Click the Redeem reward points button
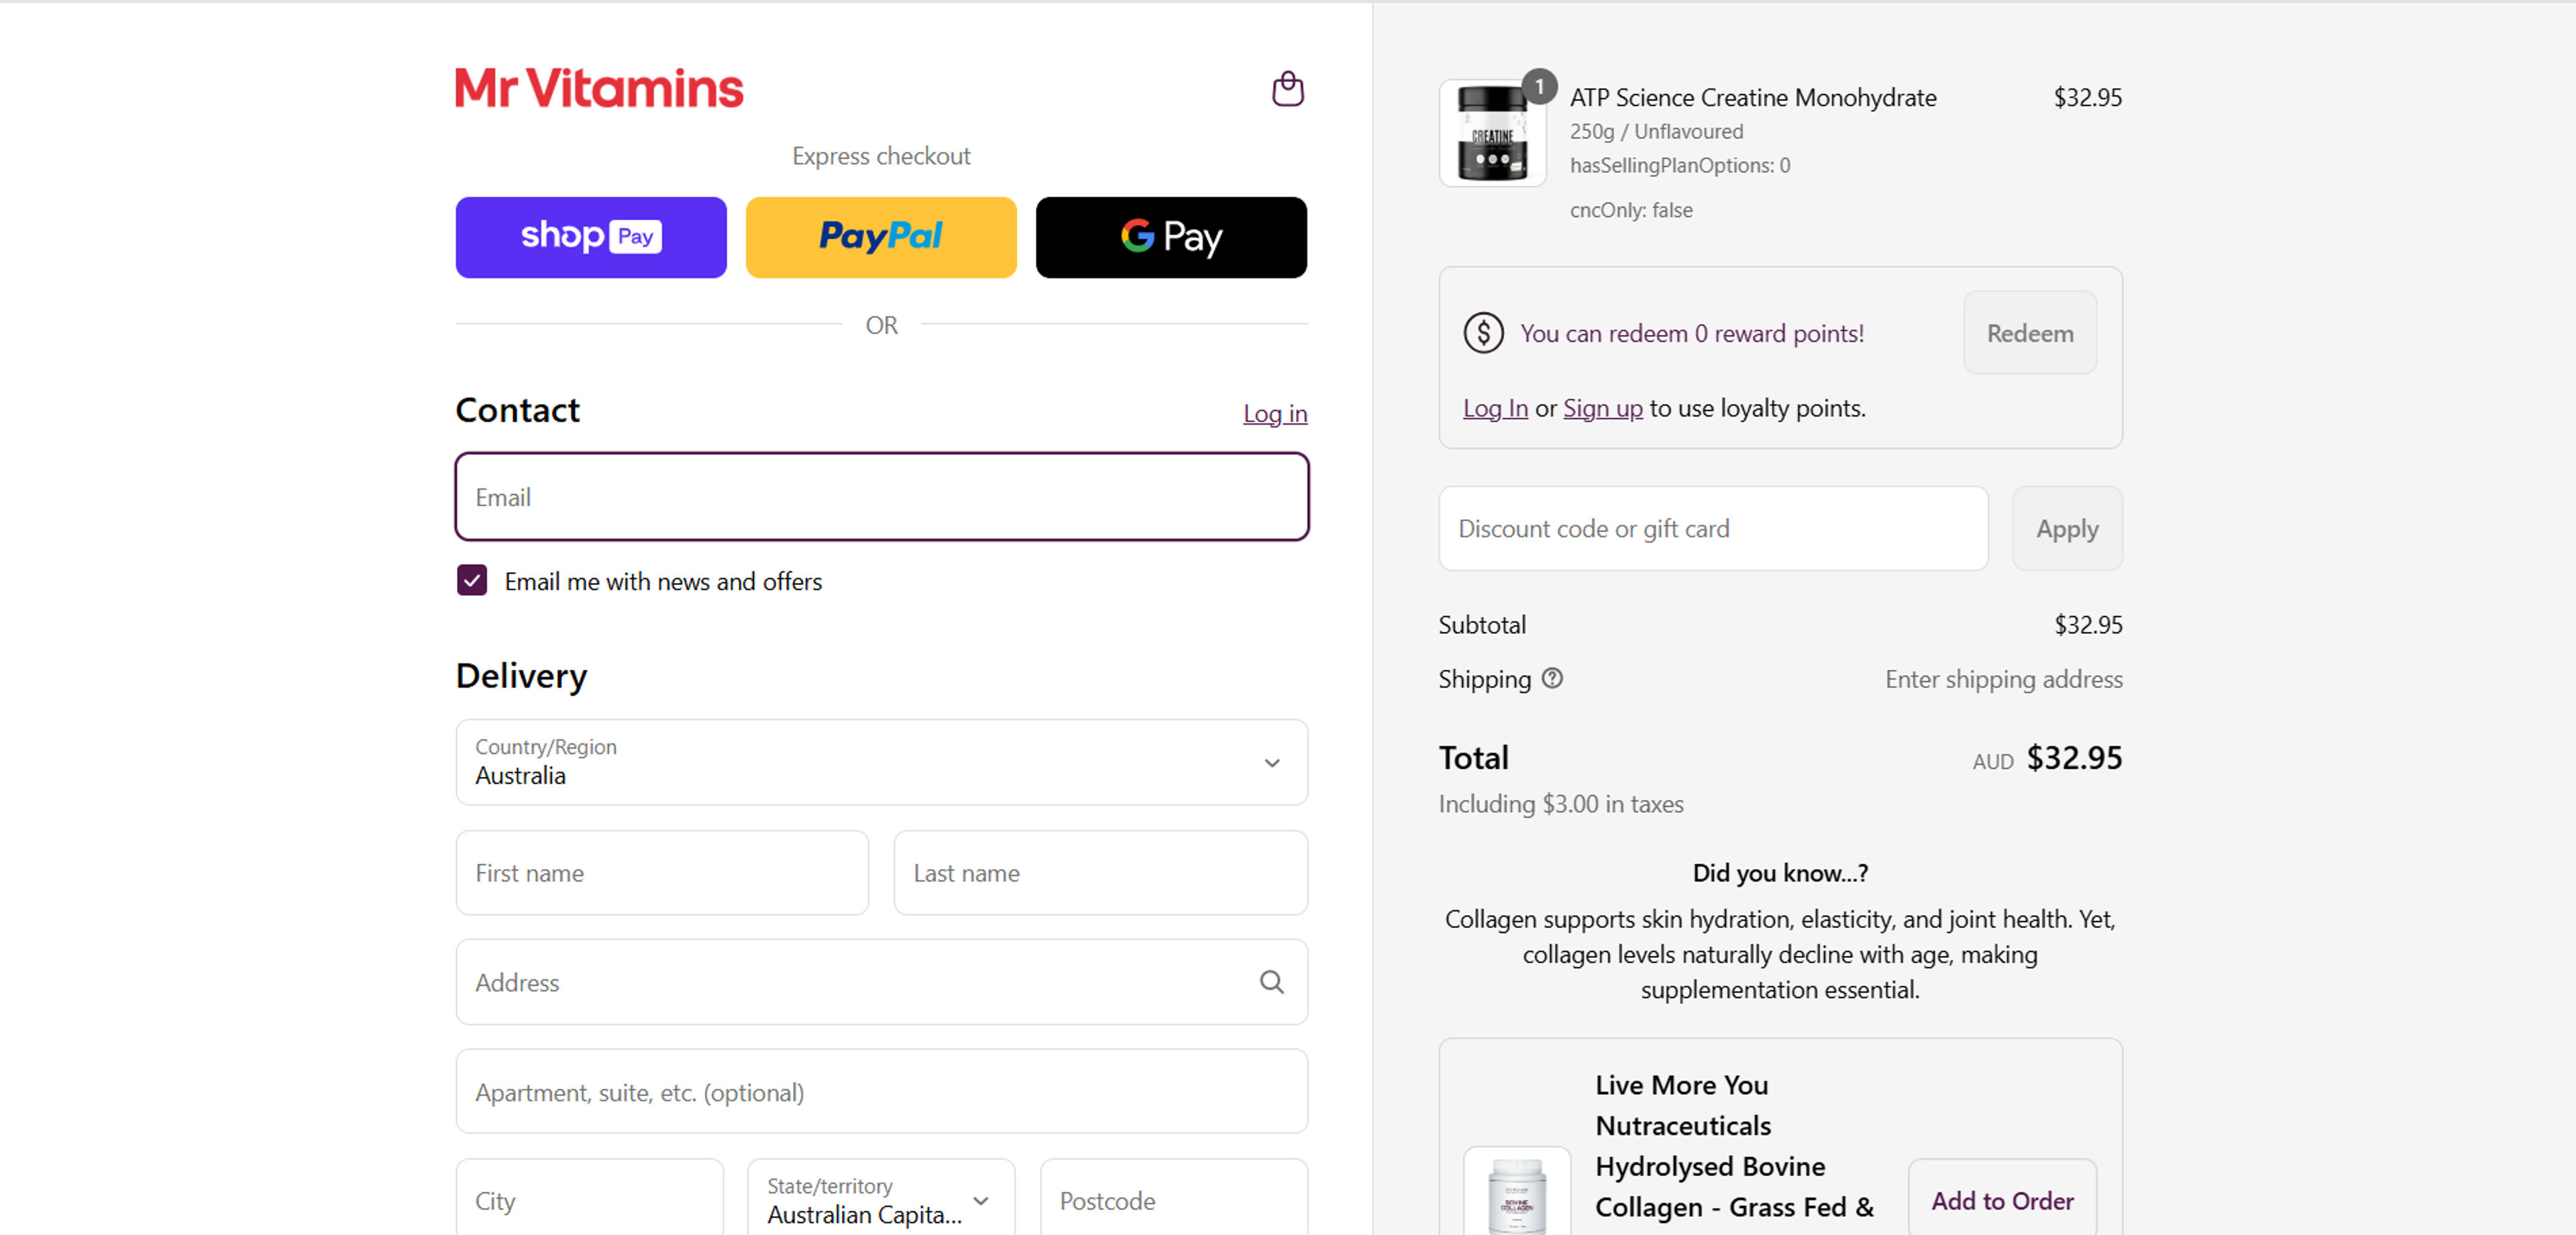 click(x=2029, y=333)
